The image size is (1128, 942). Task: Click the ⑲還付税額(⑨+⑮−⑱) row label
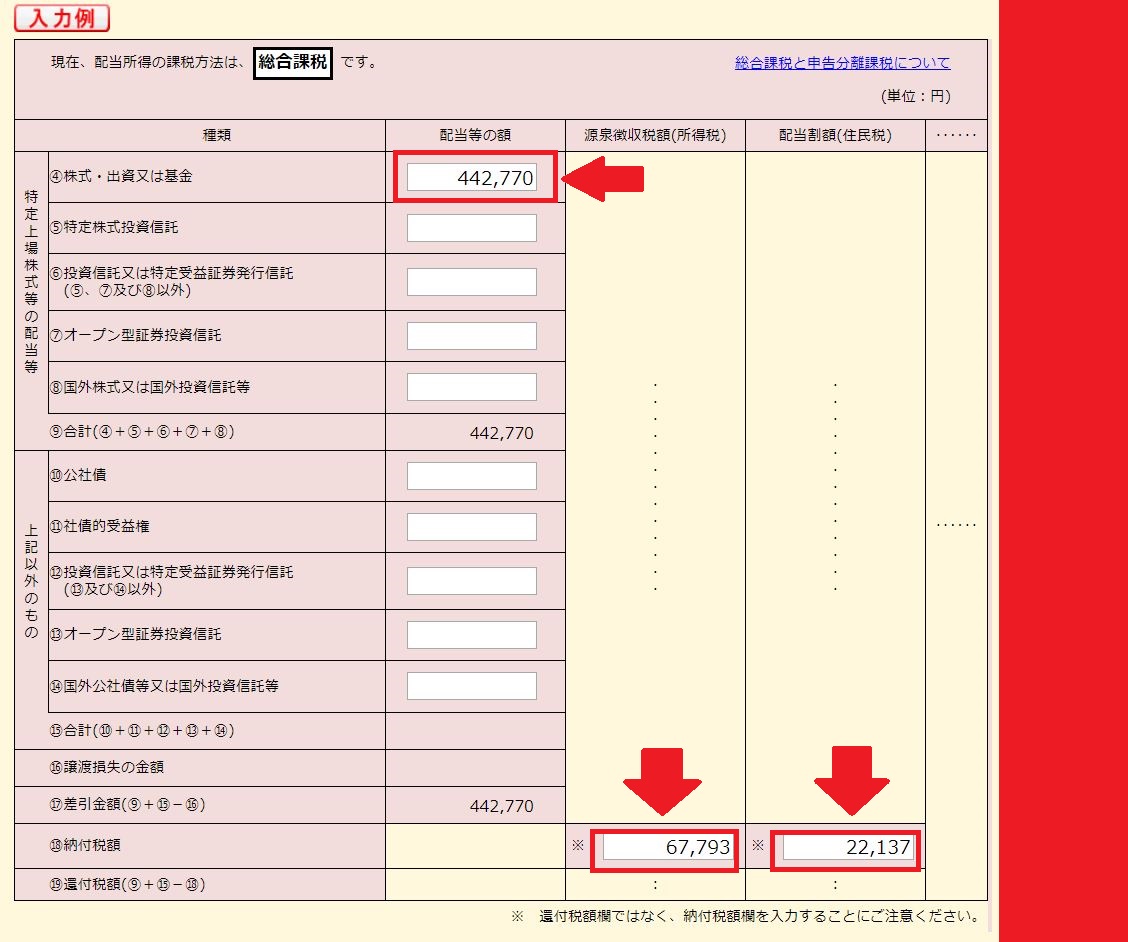[x=127, y=884]
